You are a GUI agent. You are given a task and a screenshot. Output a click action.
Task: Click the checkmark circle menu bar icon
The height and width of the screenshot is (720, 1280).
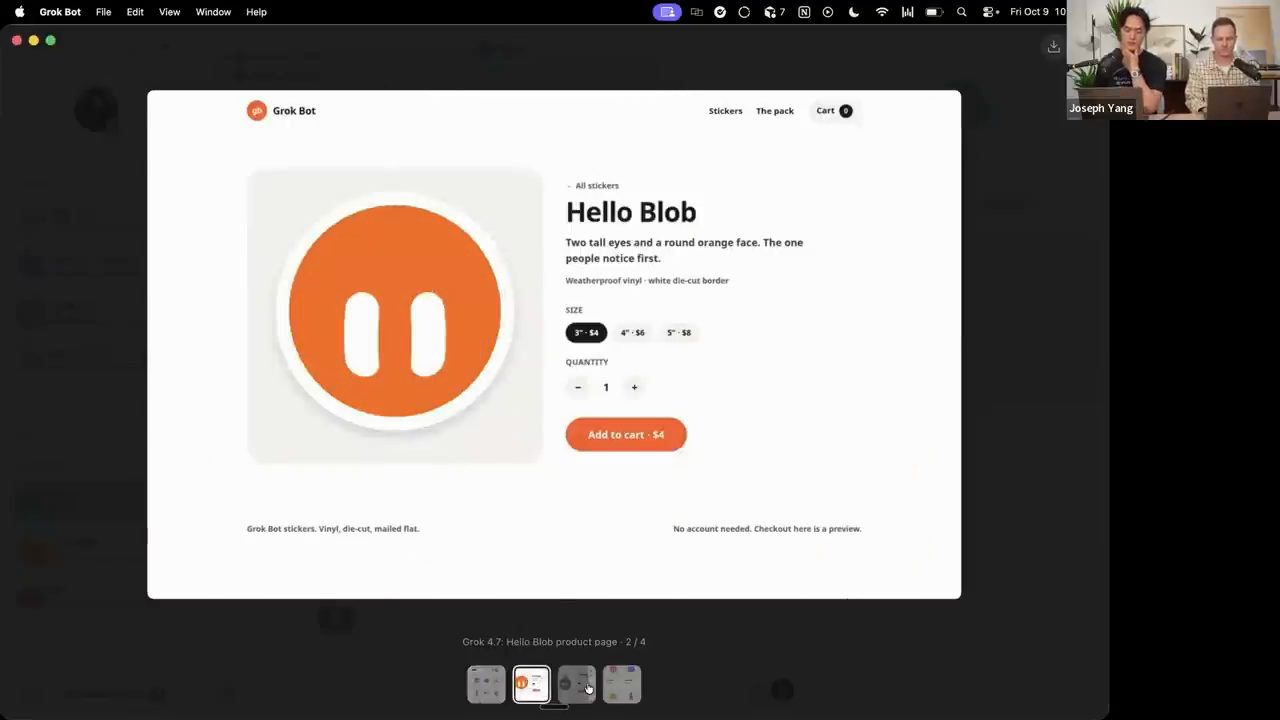coord(720,12)
